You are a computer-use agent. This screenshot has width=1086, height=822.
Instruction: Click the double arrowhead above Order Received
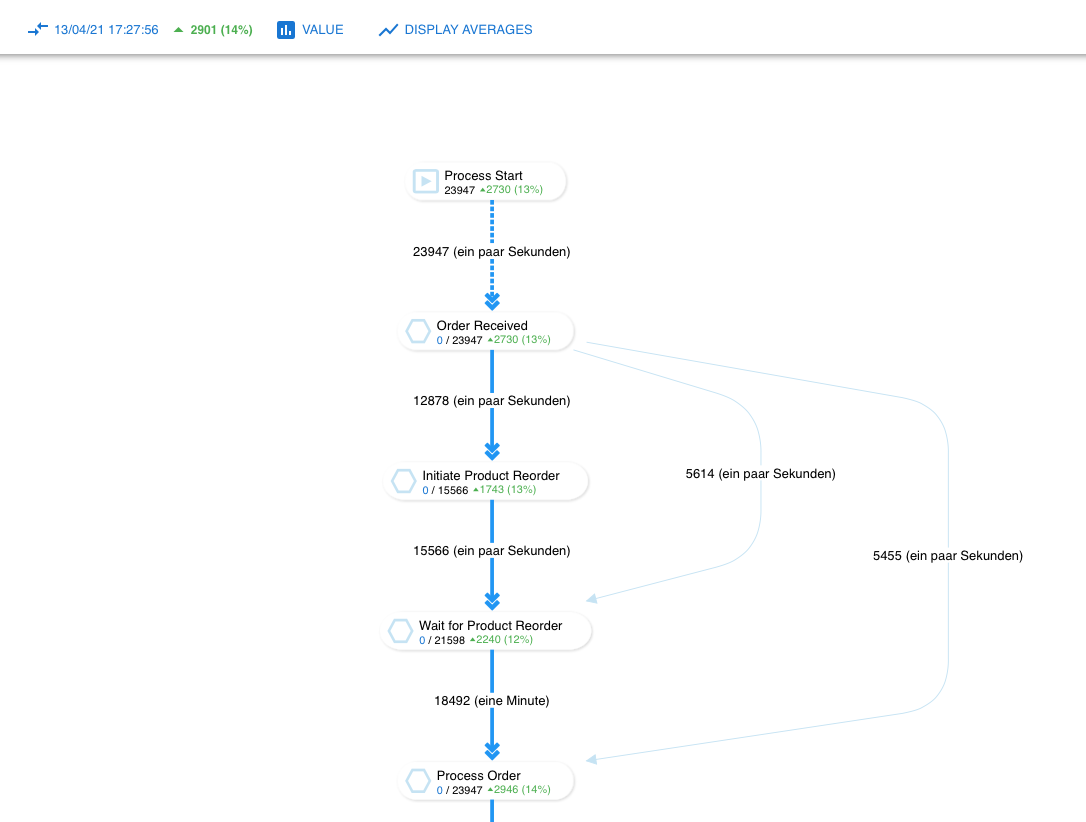(492, 301)
